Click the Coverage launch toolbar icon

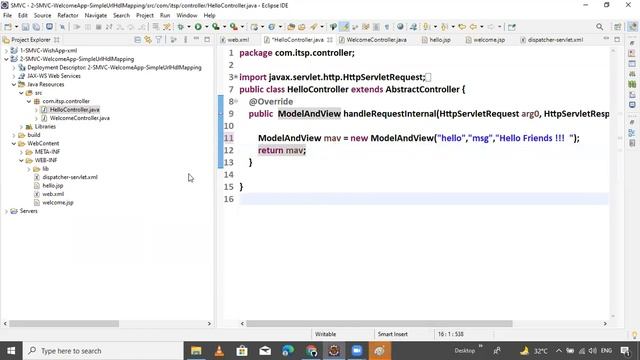216,27
